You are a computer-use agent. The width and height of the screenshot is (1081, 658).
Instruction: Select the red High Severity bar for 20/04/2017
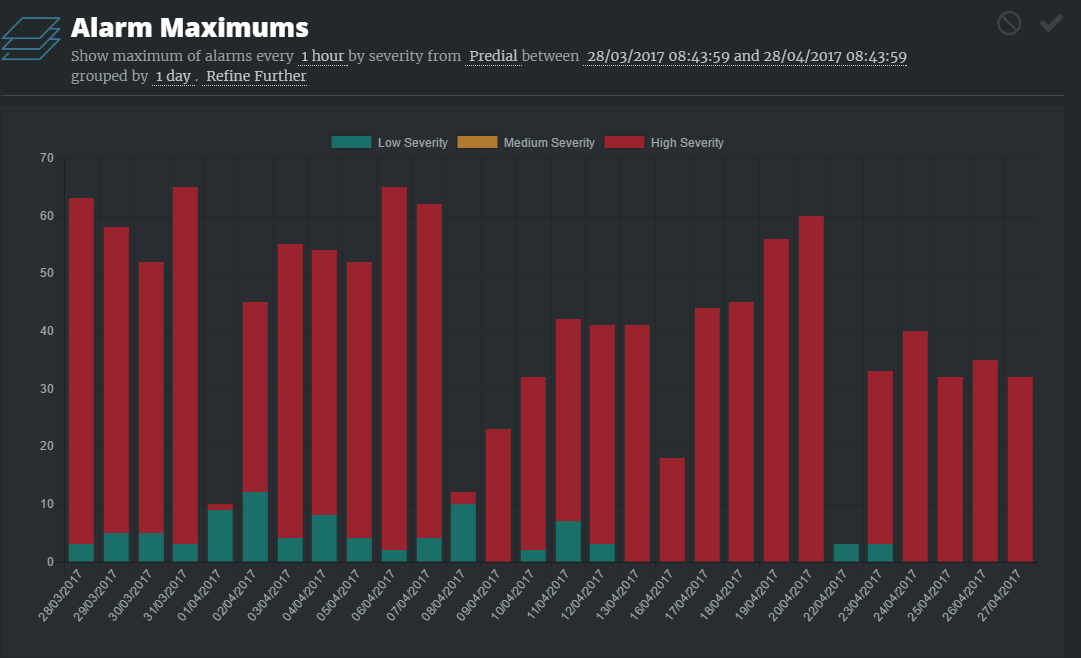point(811,388)
